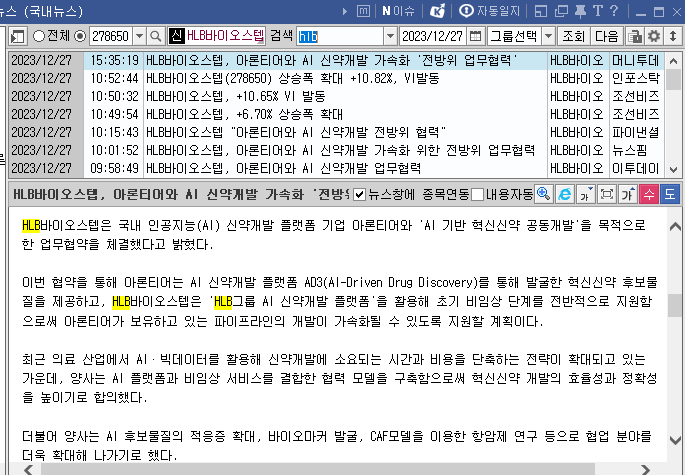The height and width of the screenshot is (475, 685).
Task: Click the duplicate window icon
Action: click(x=561, y=11)
